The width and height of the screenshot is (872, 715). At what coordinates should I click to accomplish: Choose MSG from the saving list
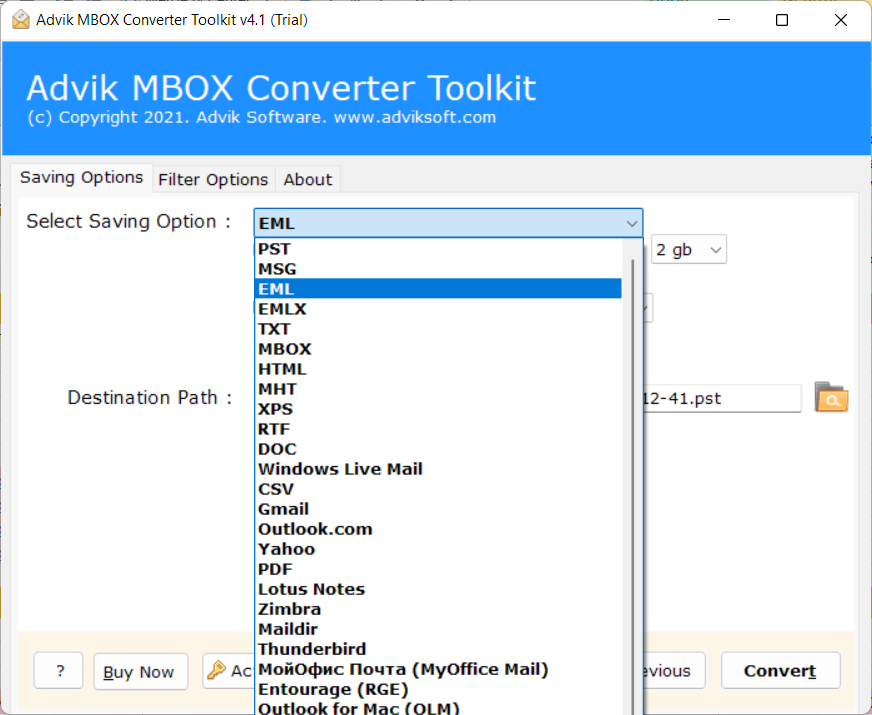pyautogui.click(x=438, y=269)
